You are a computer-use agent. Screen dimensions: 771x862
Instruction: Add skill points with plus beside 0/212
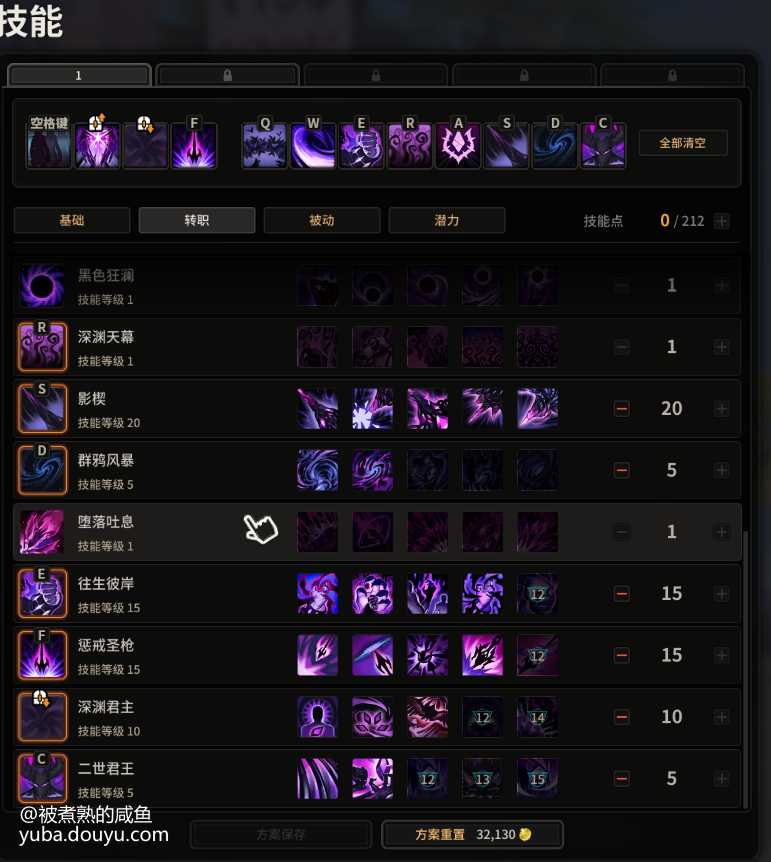coord(722,221)
